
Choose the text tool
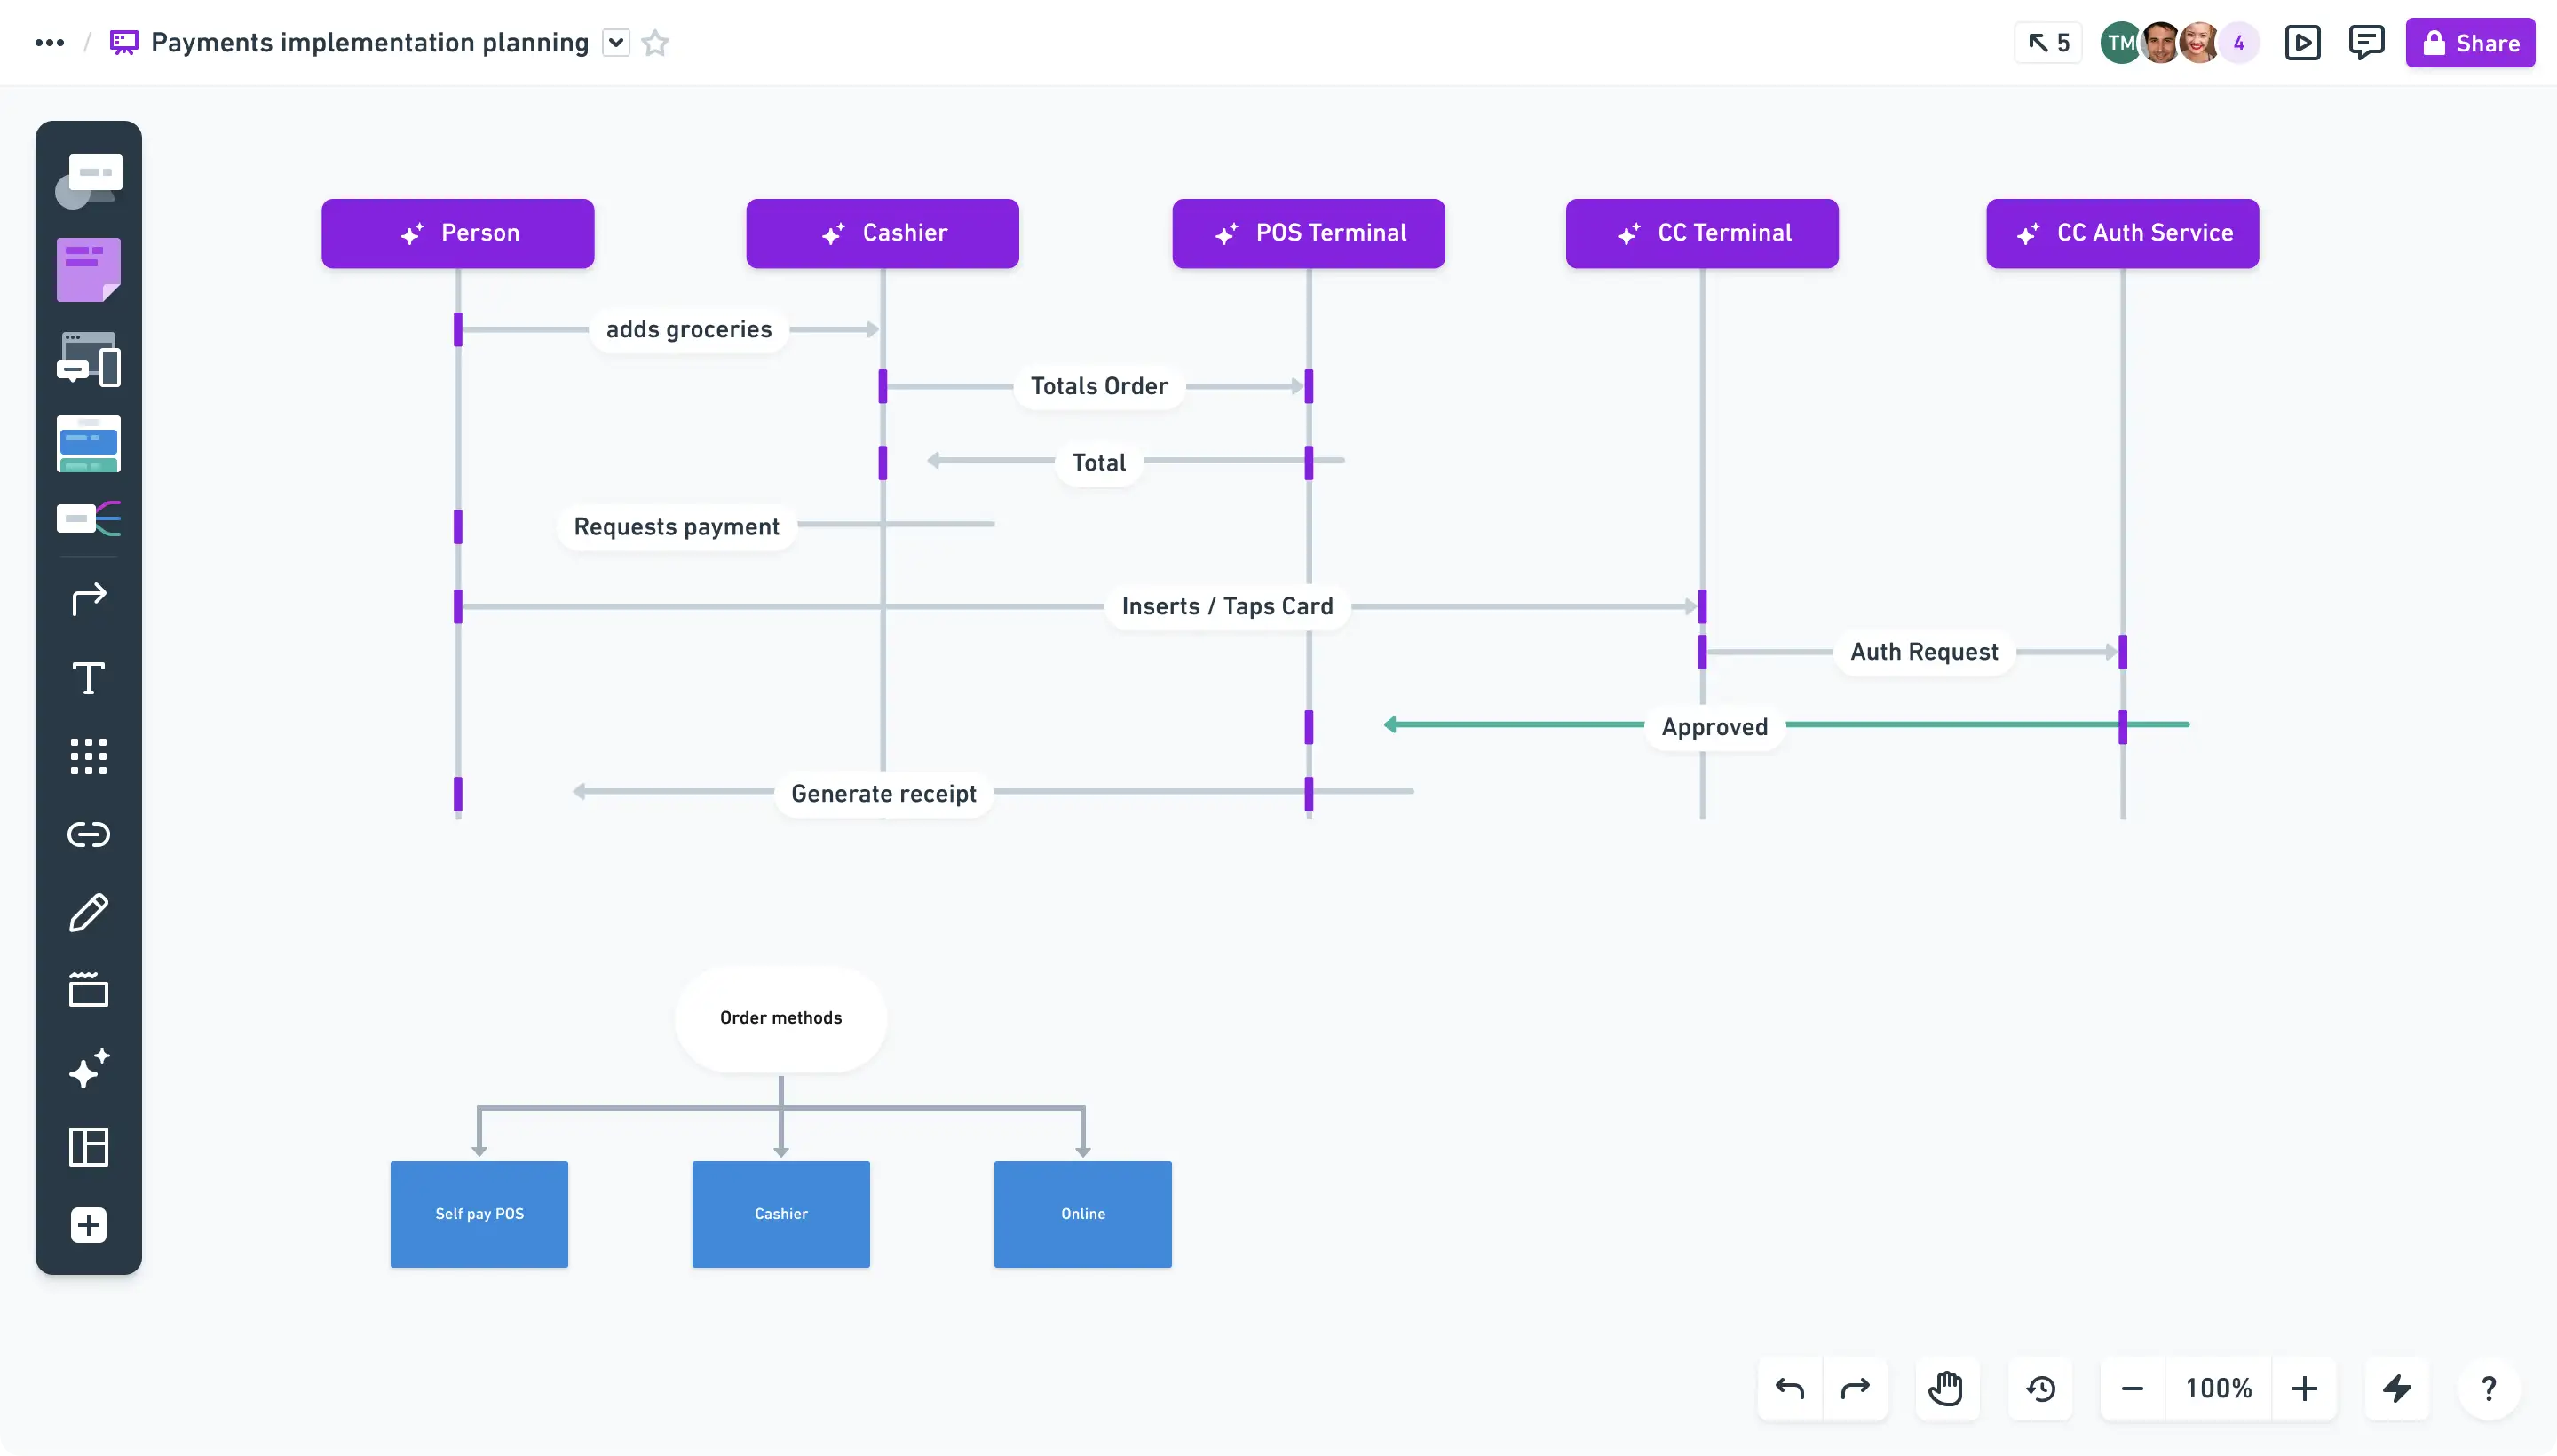point(88,678)
